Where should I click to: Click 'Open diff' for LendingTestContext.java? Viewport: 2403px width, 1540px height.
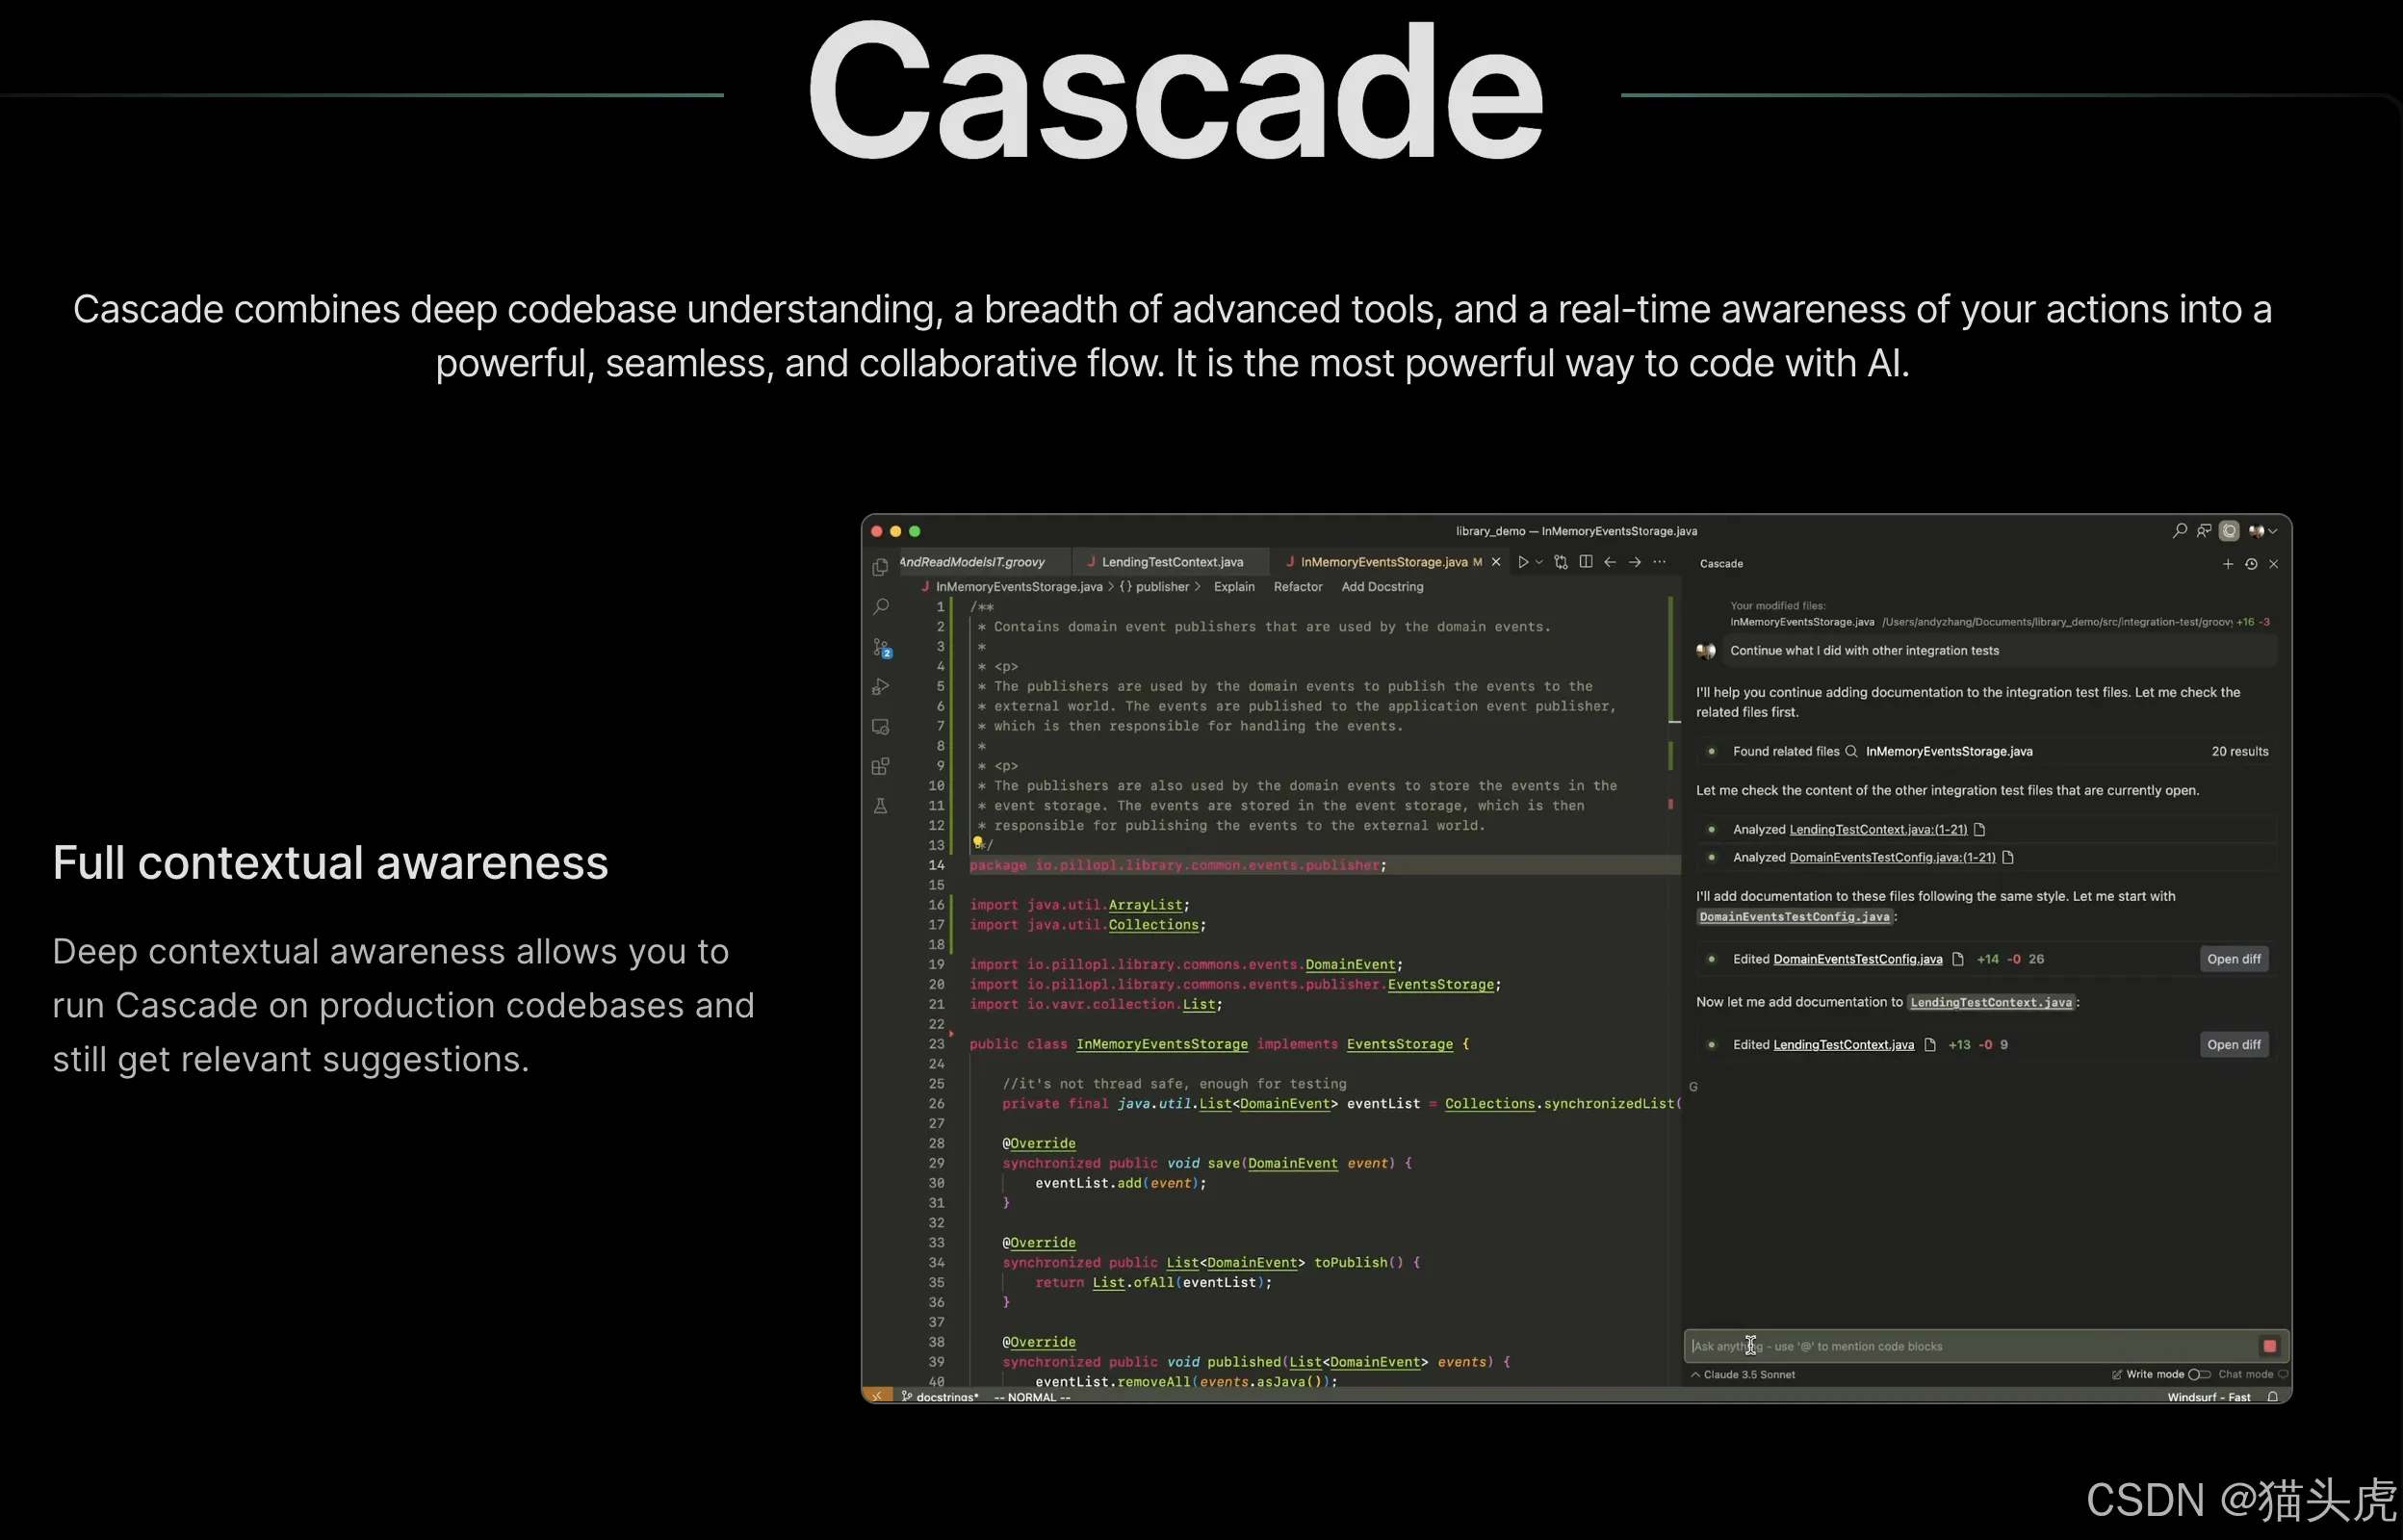(2234, 1045)
